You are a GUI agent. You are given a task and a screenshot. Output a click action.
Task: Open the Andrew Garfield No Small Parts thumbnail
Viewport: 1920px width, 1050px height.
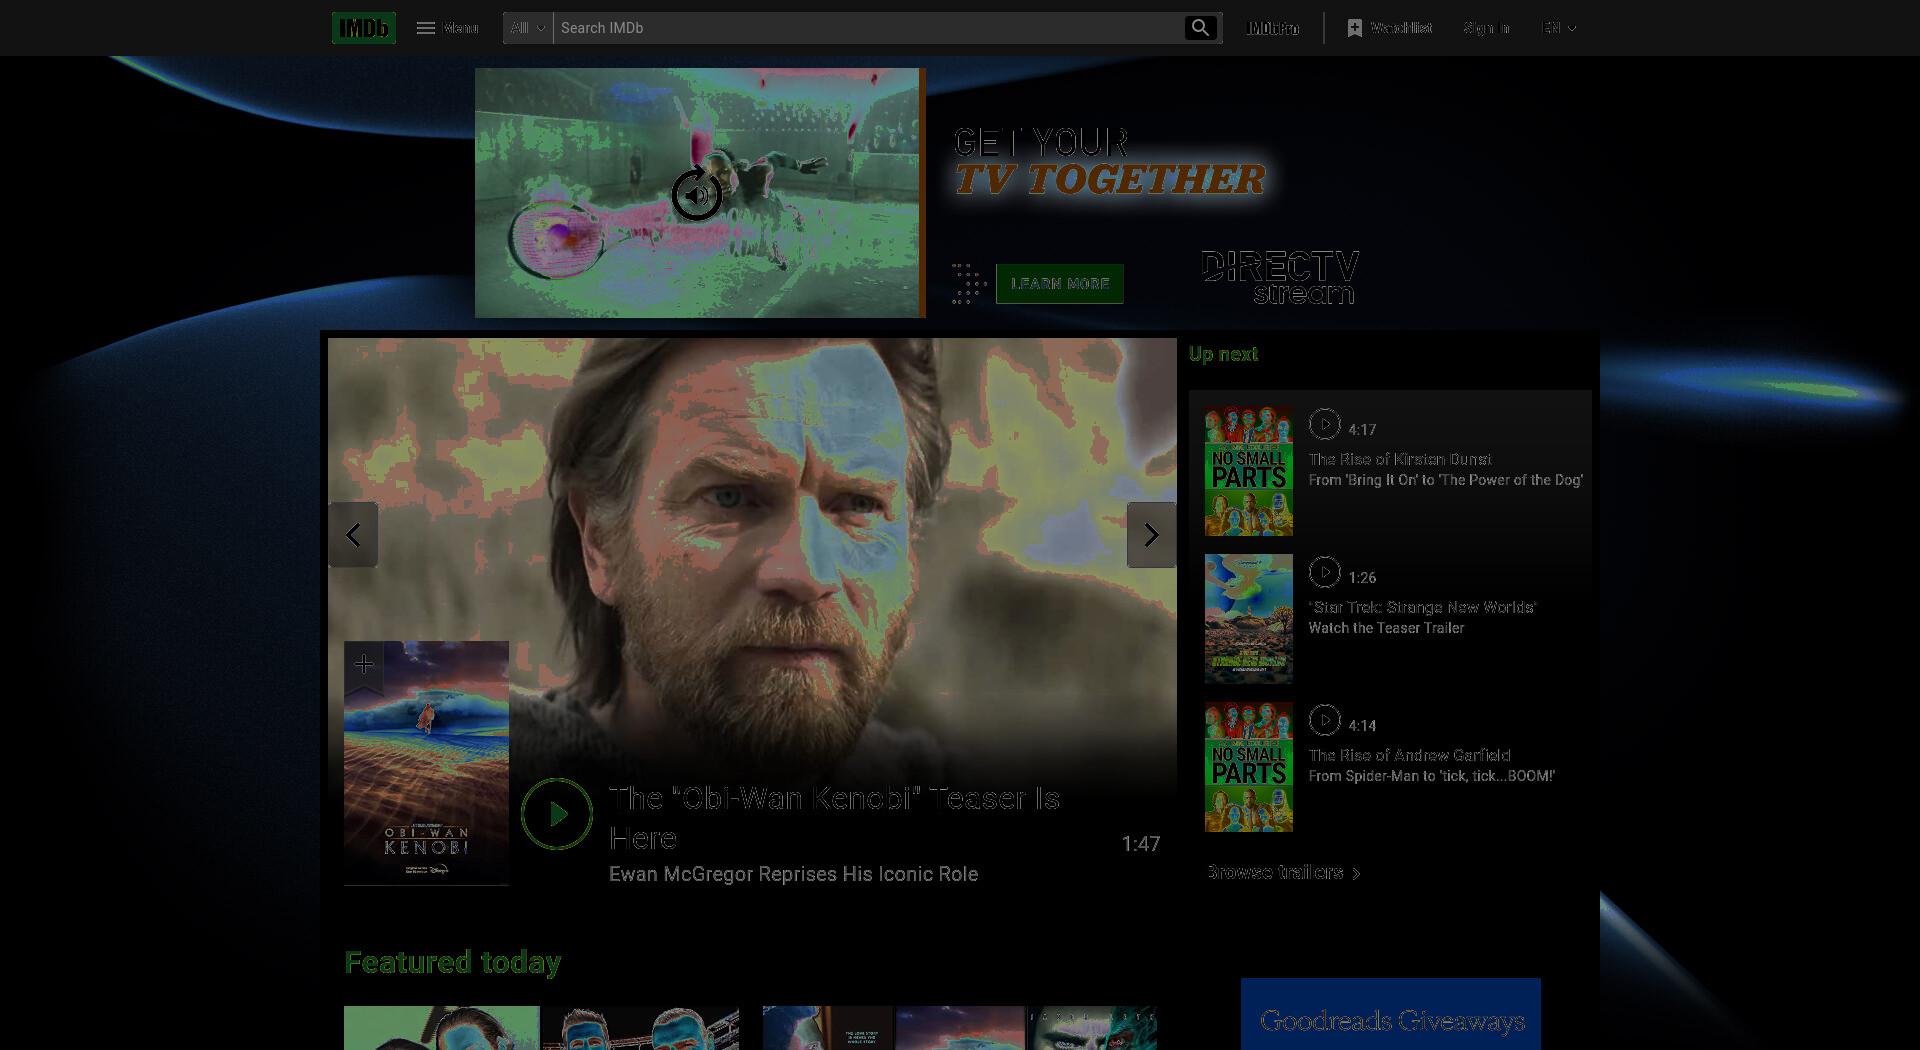point(1249,767)
